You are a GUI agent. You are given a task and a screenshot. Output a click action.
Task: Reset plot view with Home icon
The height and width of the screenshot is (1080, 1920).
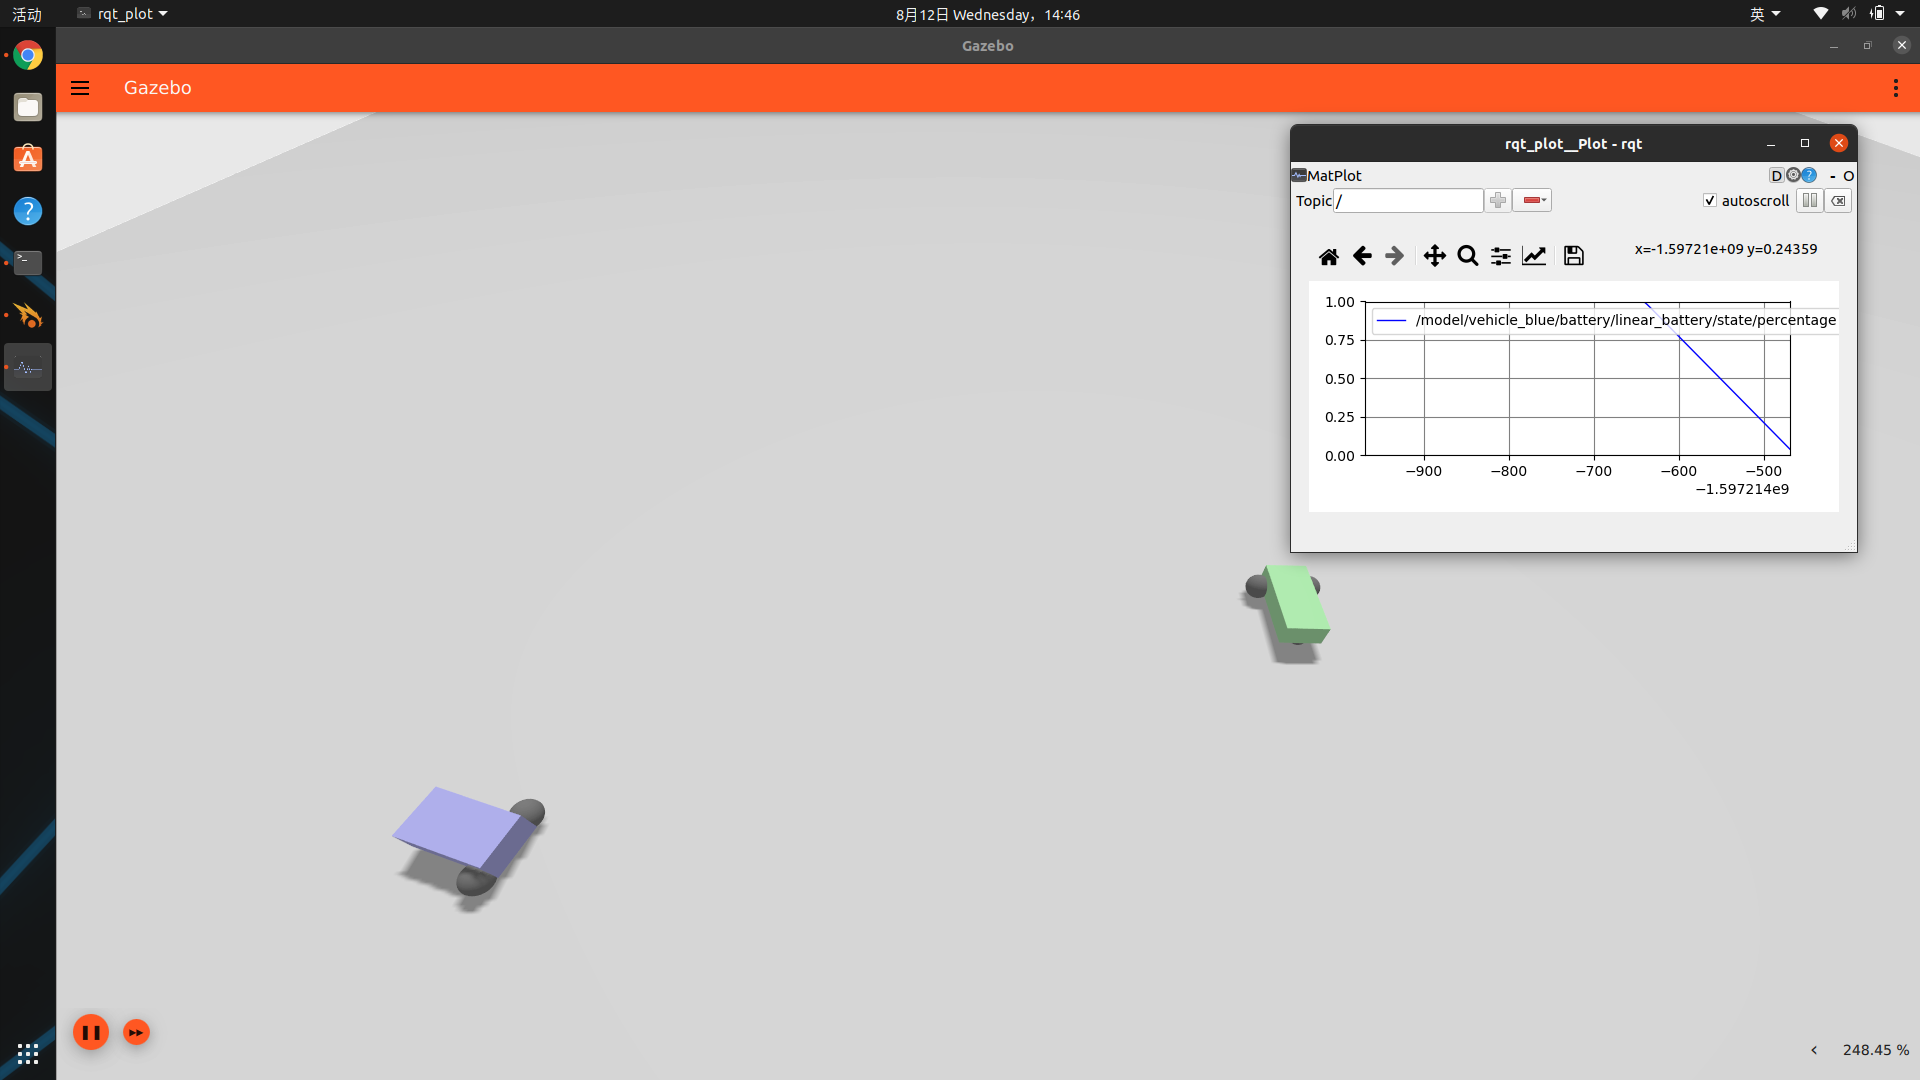pos(1329,256)
